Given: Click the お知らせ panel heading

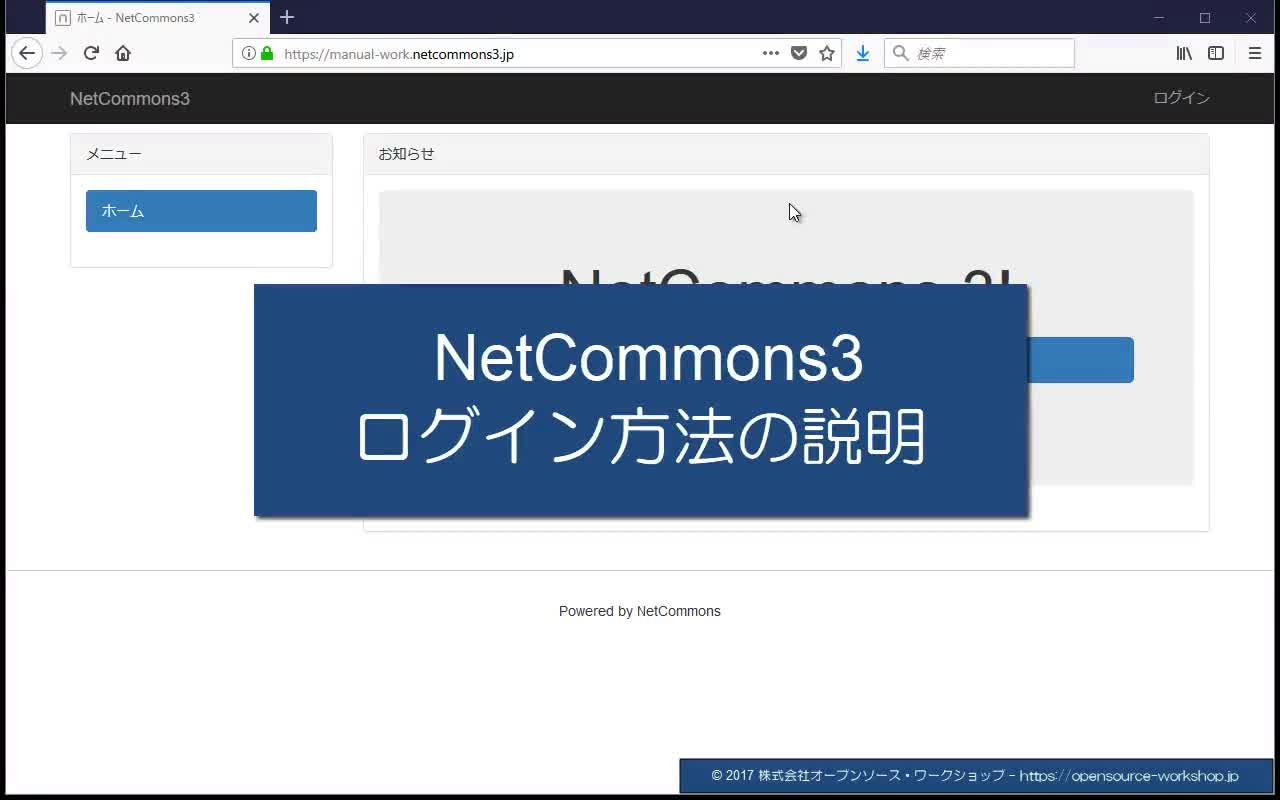Looking at the screenshot, I should click(786, 154).
